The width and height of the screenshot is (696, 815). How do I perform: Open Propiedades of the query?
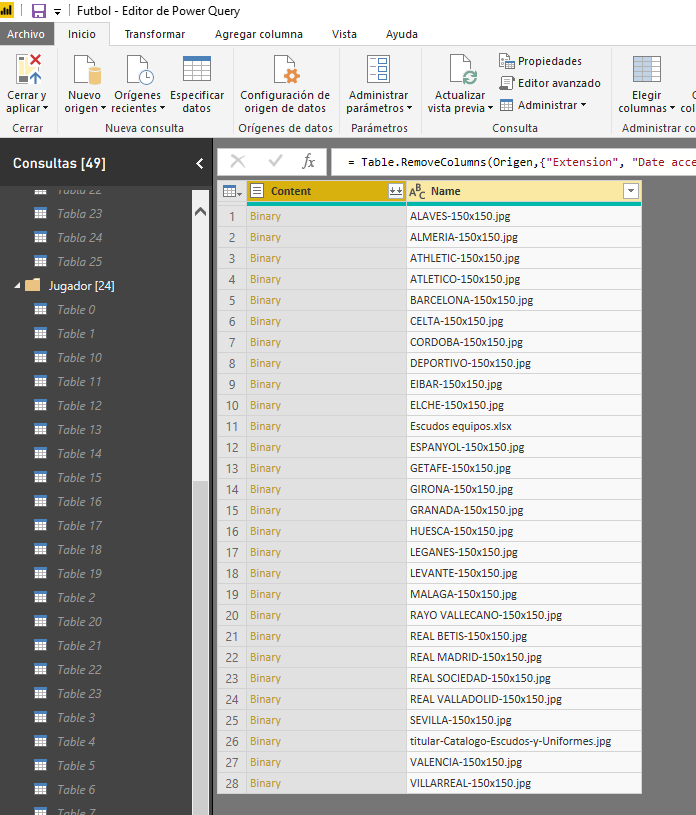(540, 61)
